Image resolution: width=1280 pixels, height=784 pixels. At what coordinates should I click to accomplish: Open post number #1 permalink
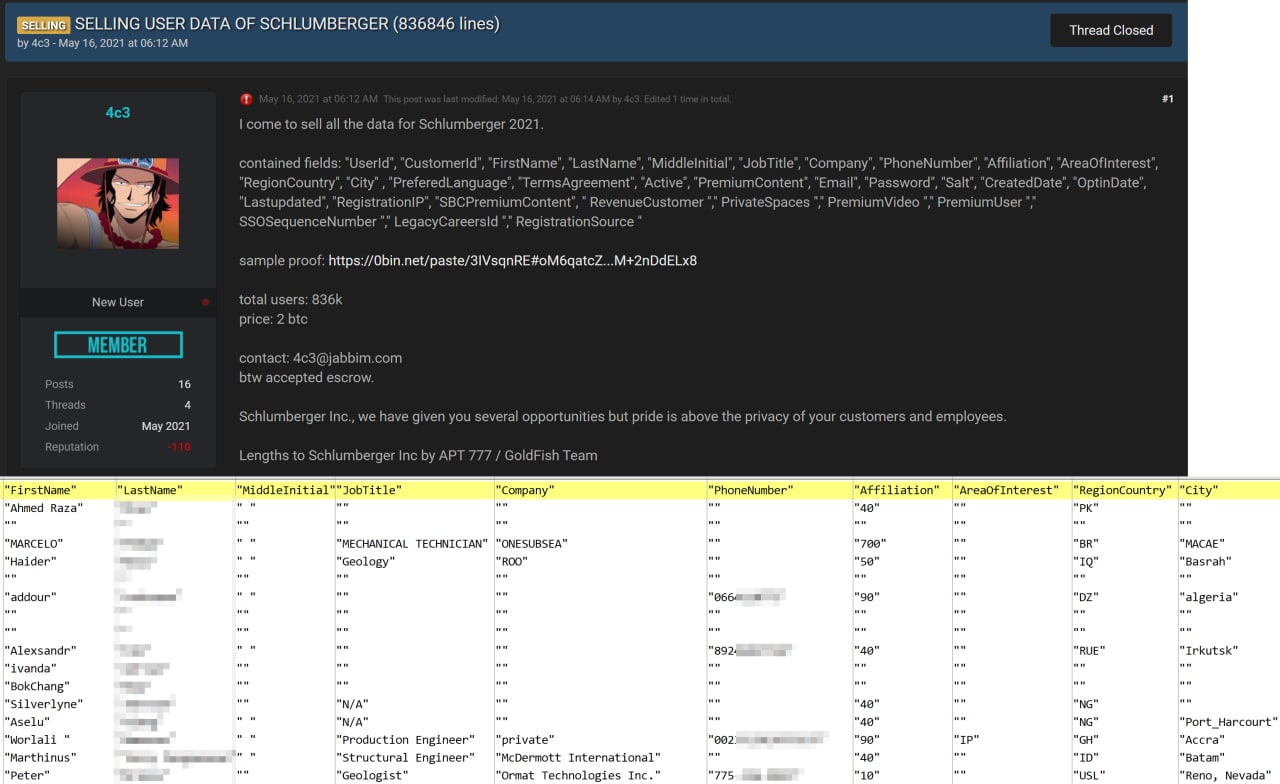1167,99
